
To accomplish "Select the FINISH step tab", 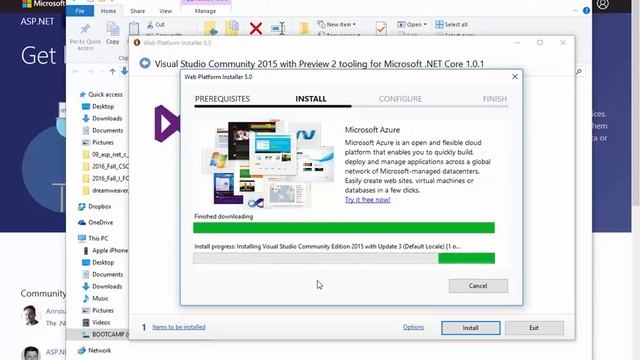I will (x=495, y=99).
